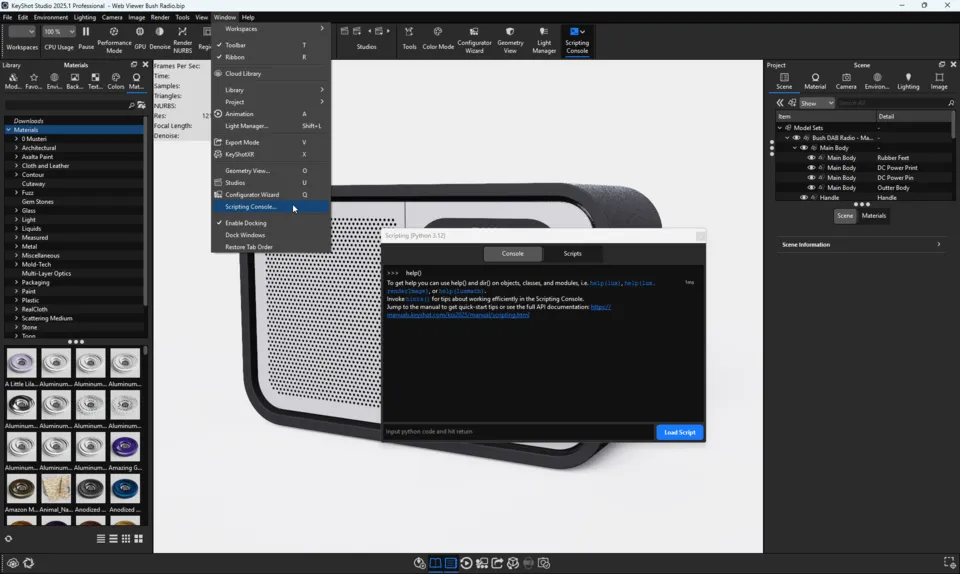Image resolution: width=960 pixels, height=574 pixels.
Task: Open Color Mode from ribbon
Action: coord(438,38)
